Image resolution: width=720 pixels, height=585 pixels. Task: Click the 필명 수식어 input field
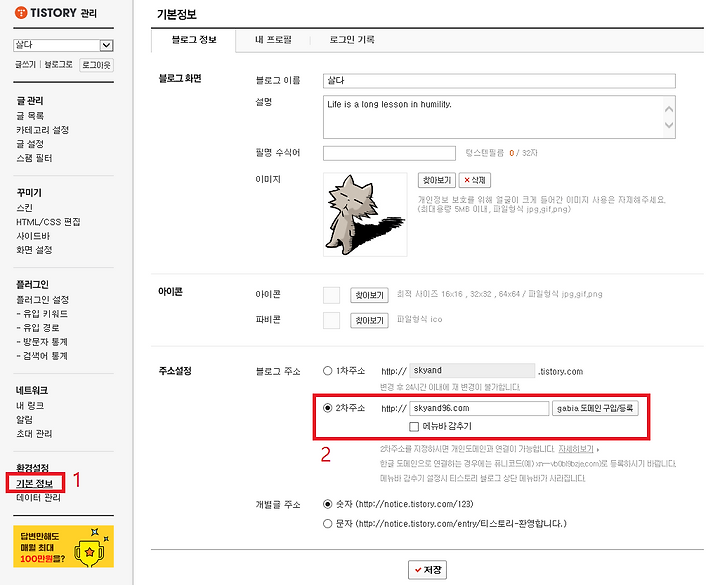pos(389,153)
